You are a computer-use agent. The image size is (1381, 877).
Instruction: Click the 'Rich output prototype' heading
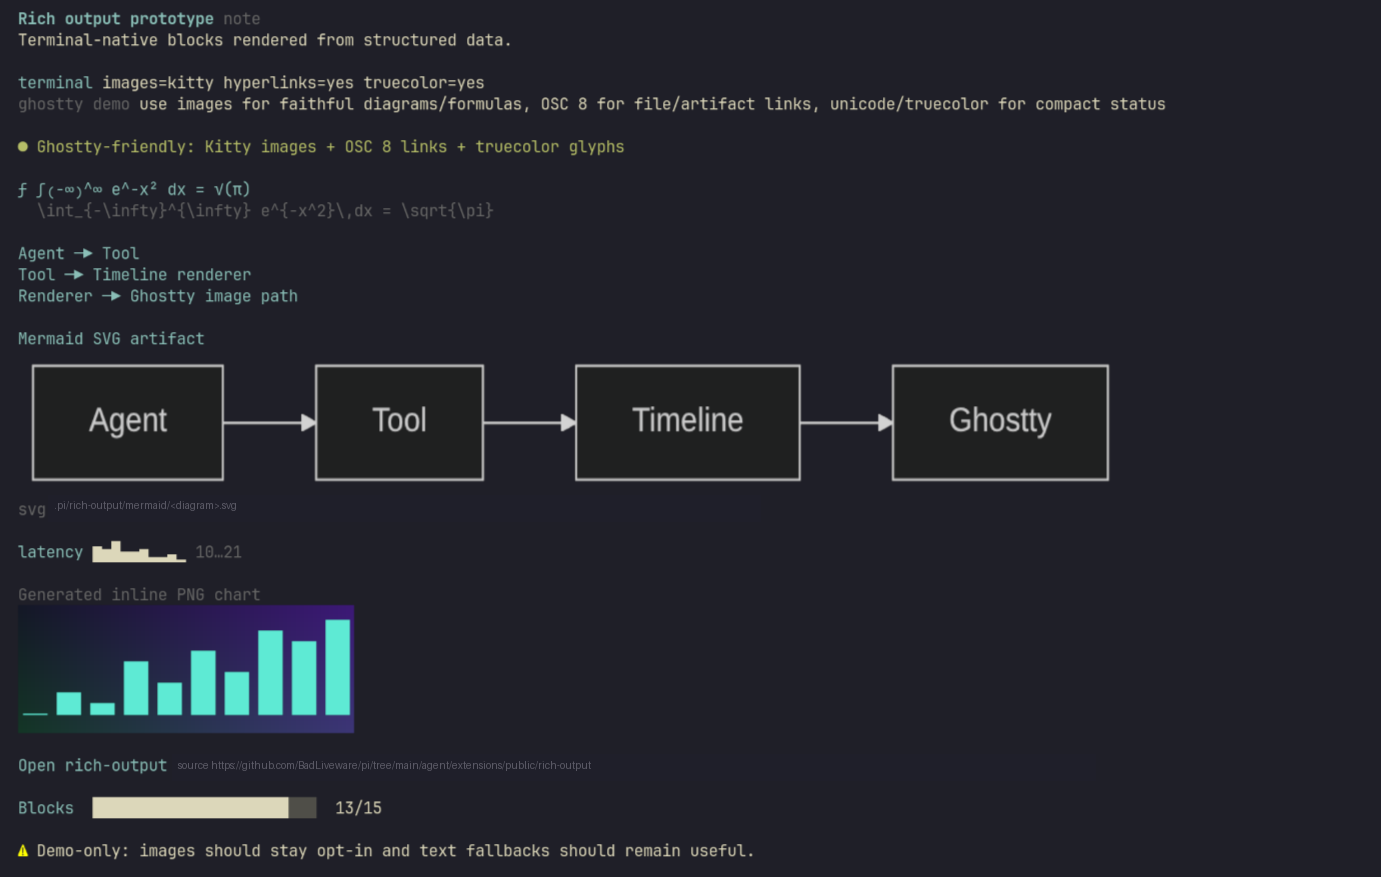[116, 19]
